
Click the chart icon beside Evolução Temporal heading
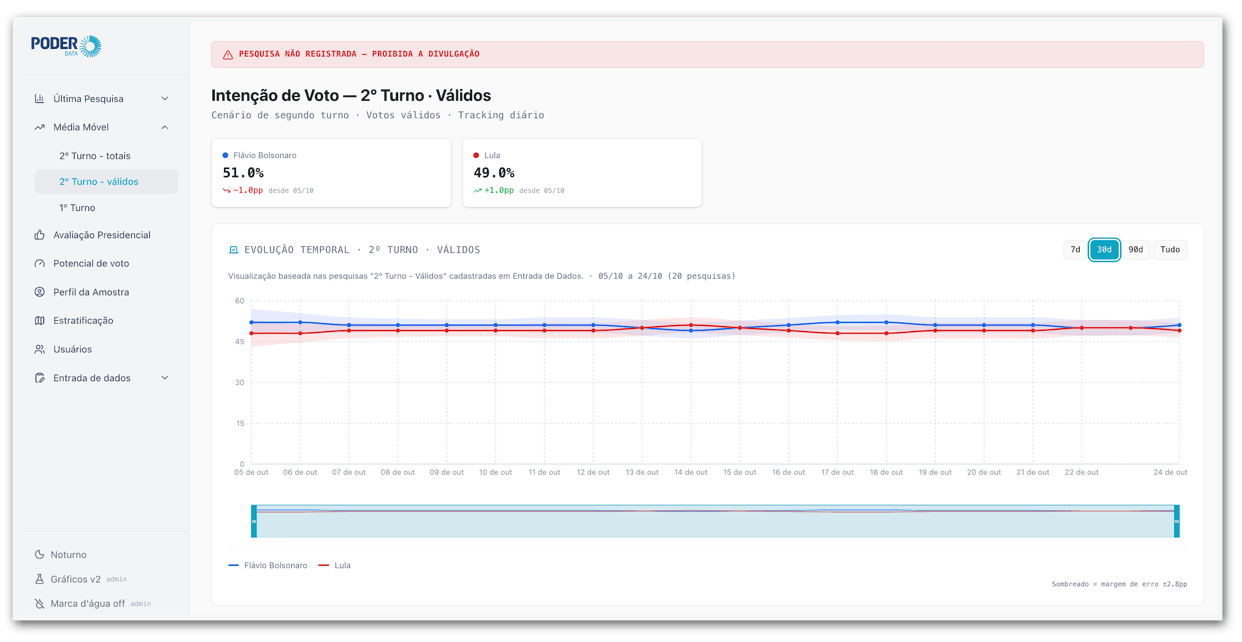[234, 250]
